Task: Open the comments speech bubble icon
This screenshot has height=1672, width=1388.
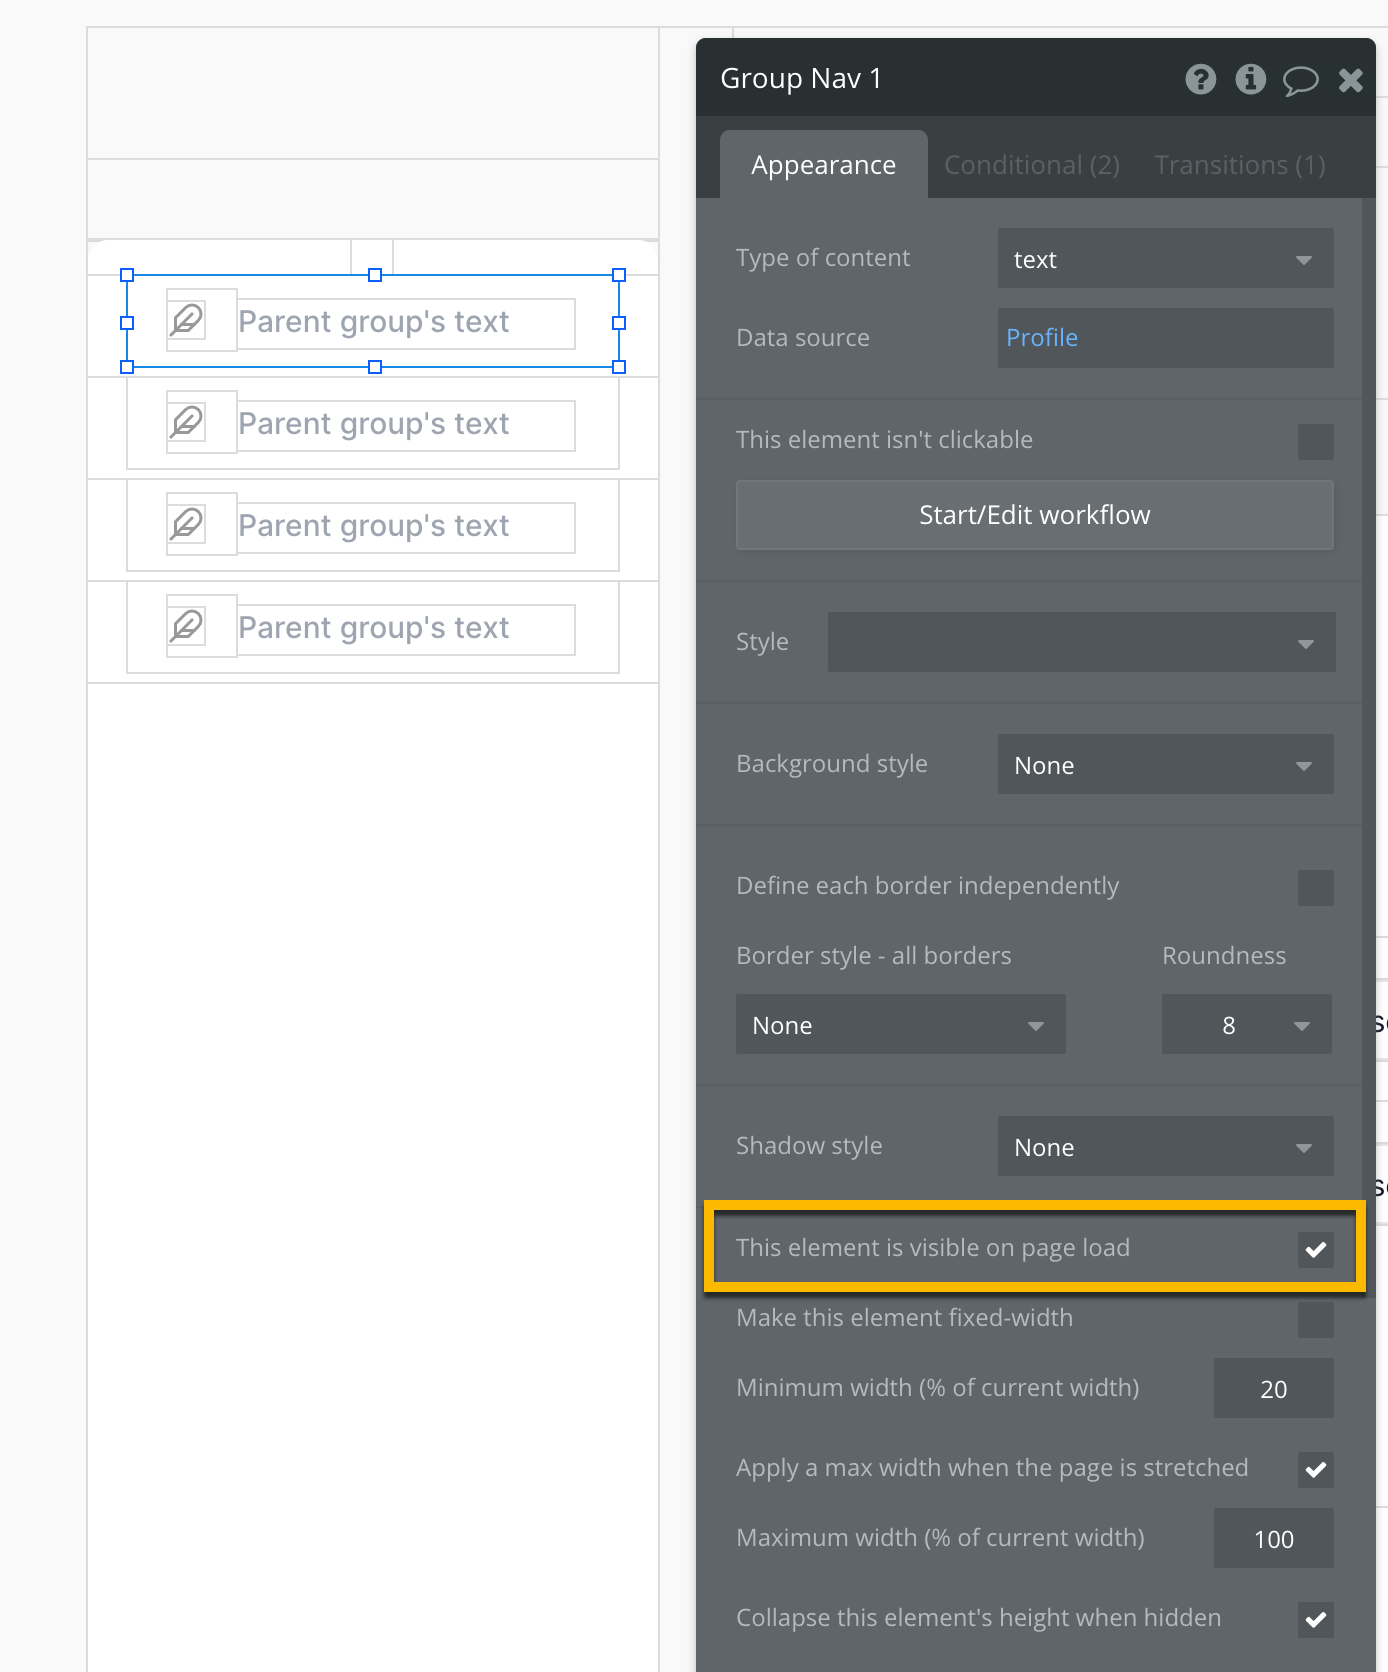Action: click(x=1300, y=80)
